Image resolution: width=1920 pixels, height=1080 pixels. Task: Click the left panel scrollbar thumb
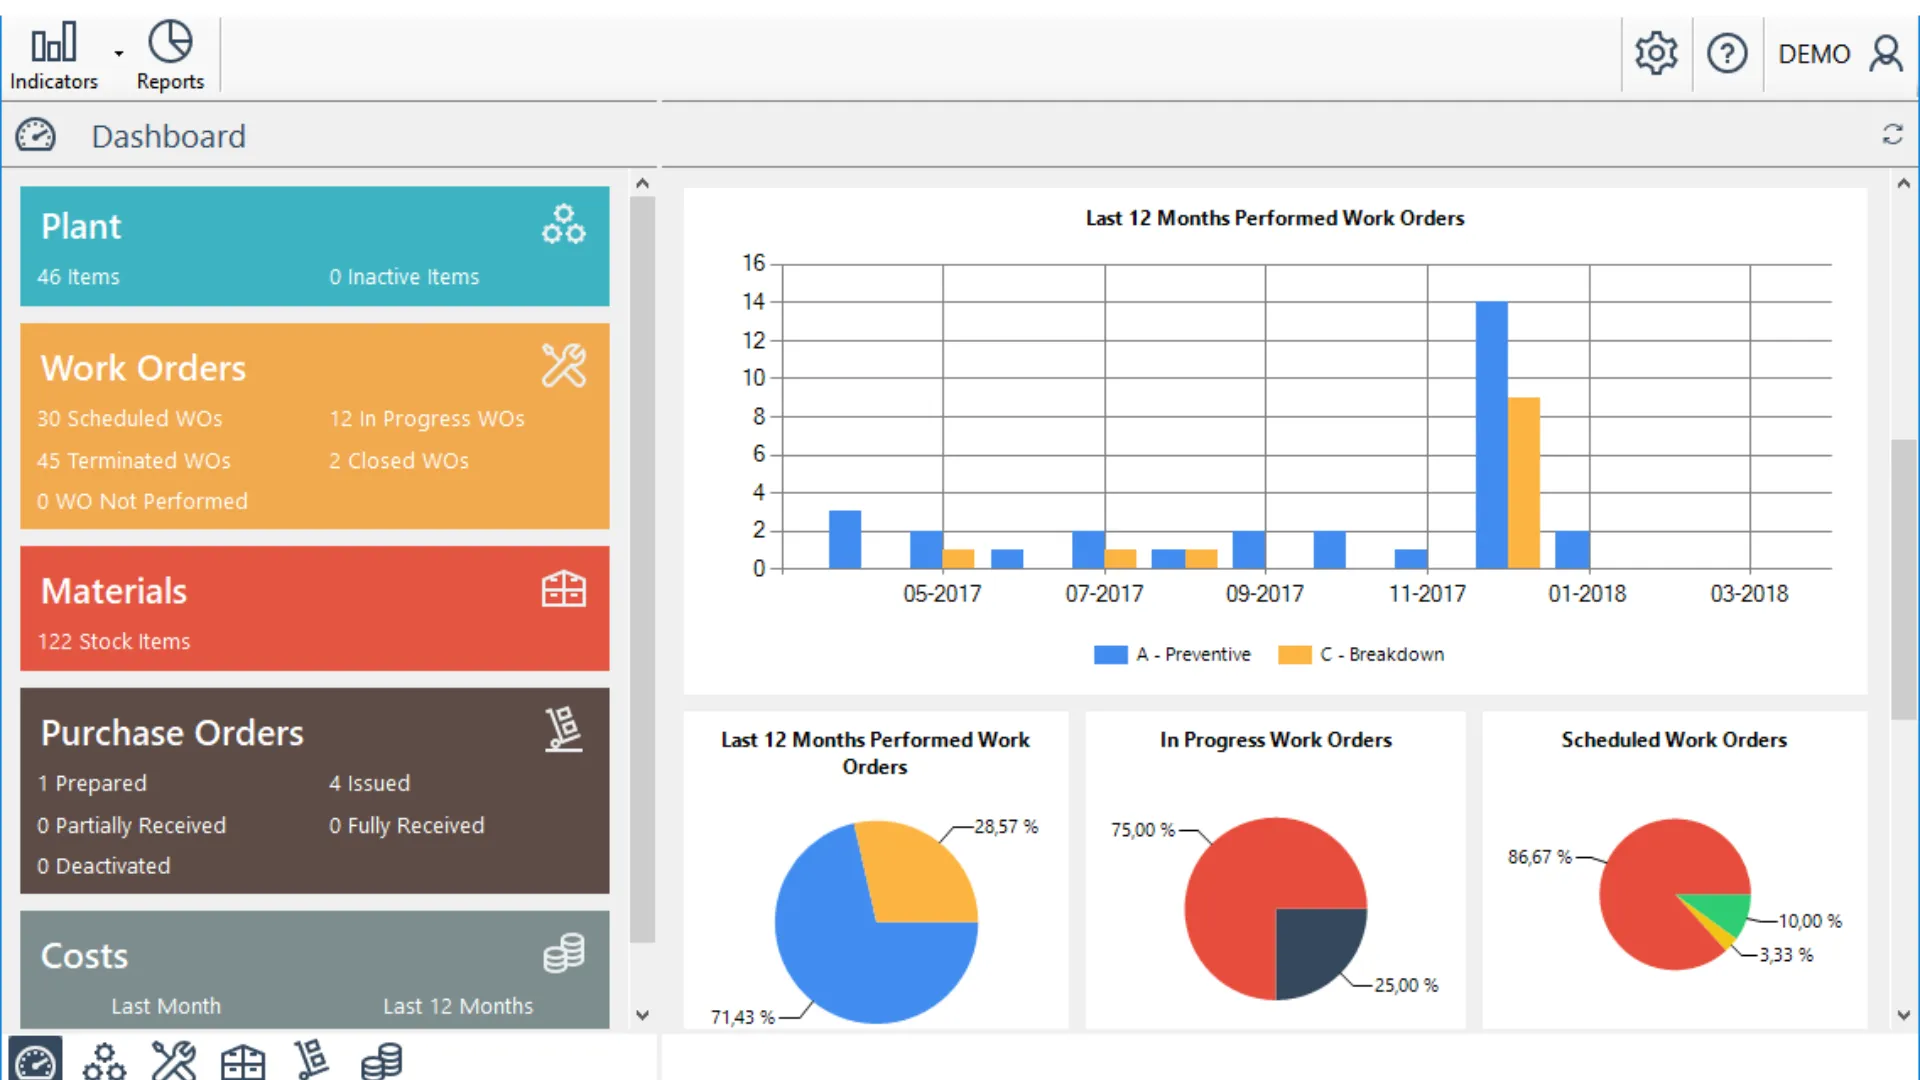tap(642, 570)
